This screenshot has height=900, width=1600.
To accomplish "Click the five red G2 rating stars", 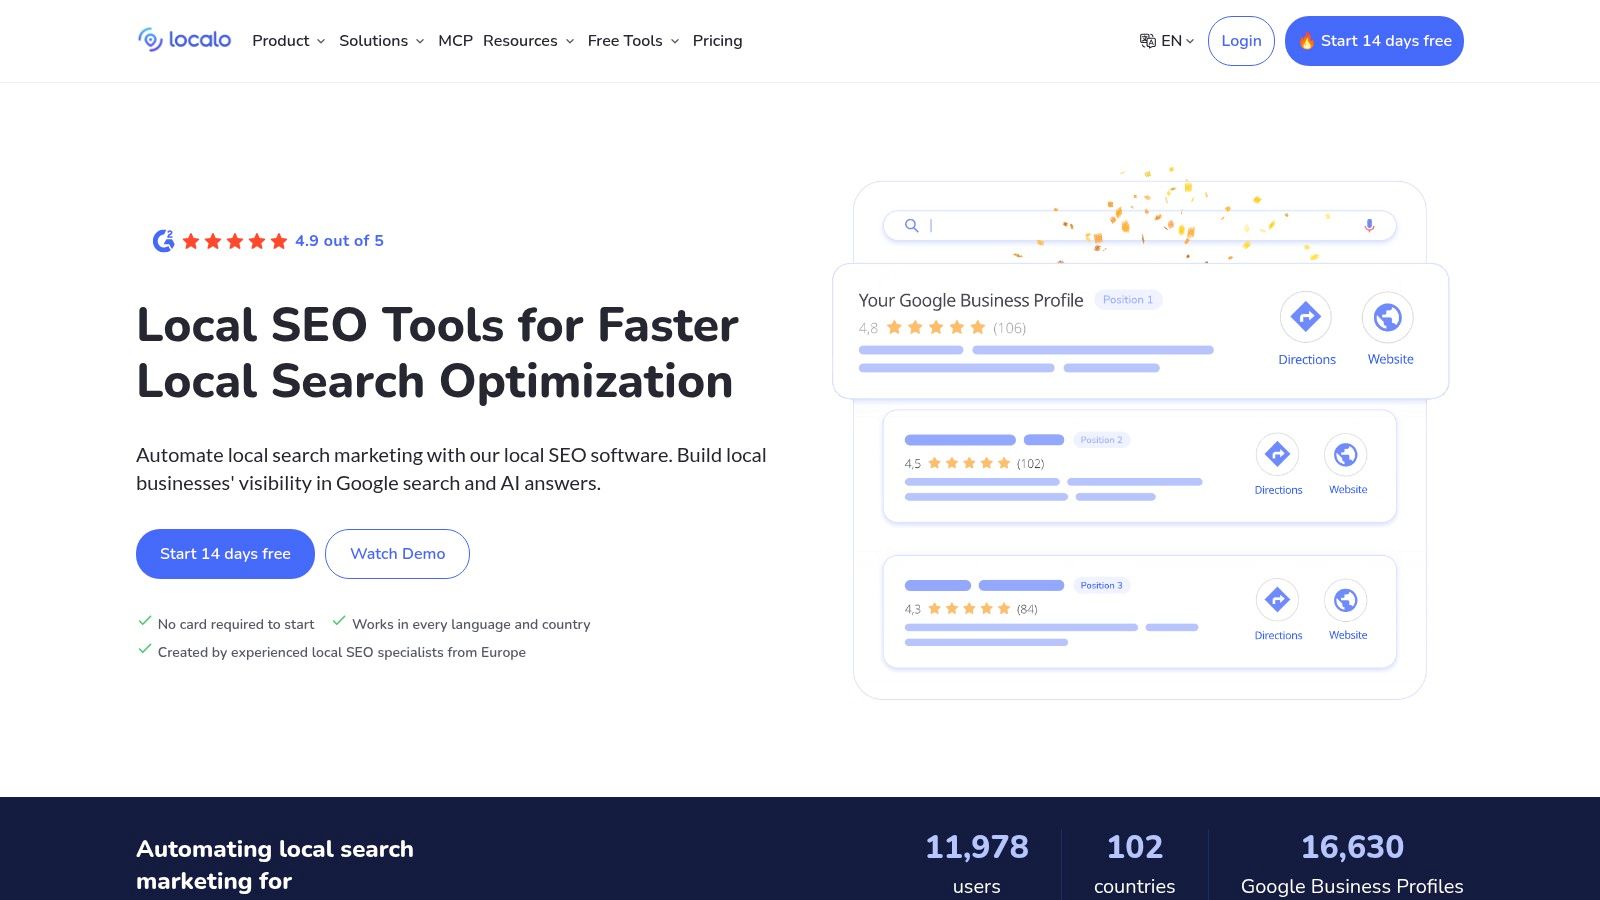I will (235, 241).
